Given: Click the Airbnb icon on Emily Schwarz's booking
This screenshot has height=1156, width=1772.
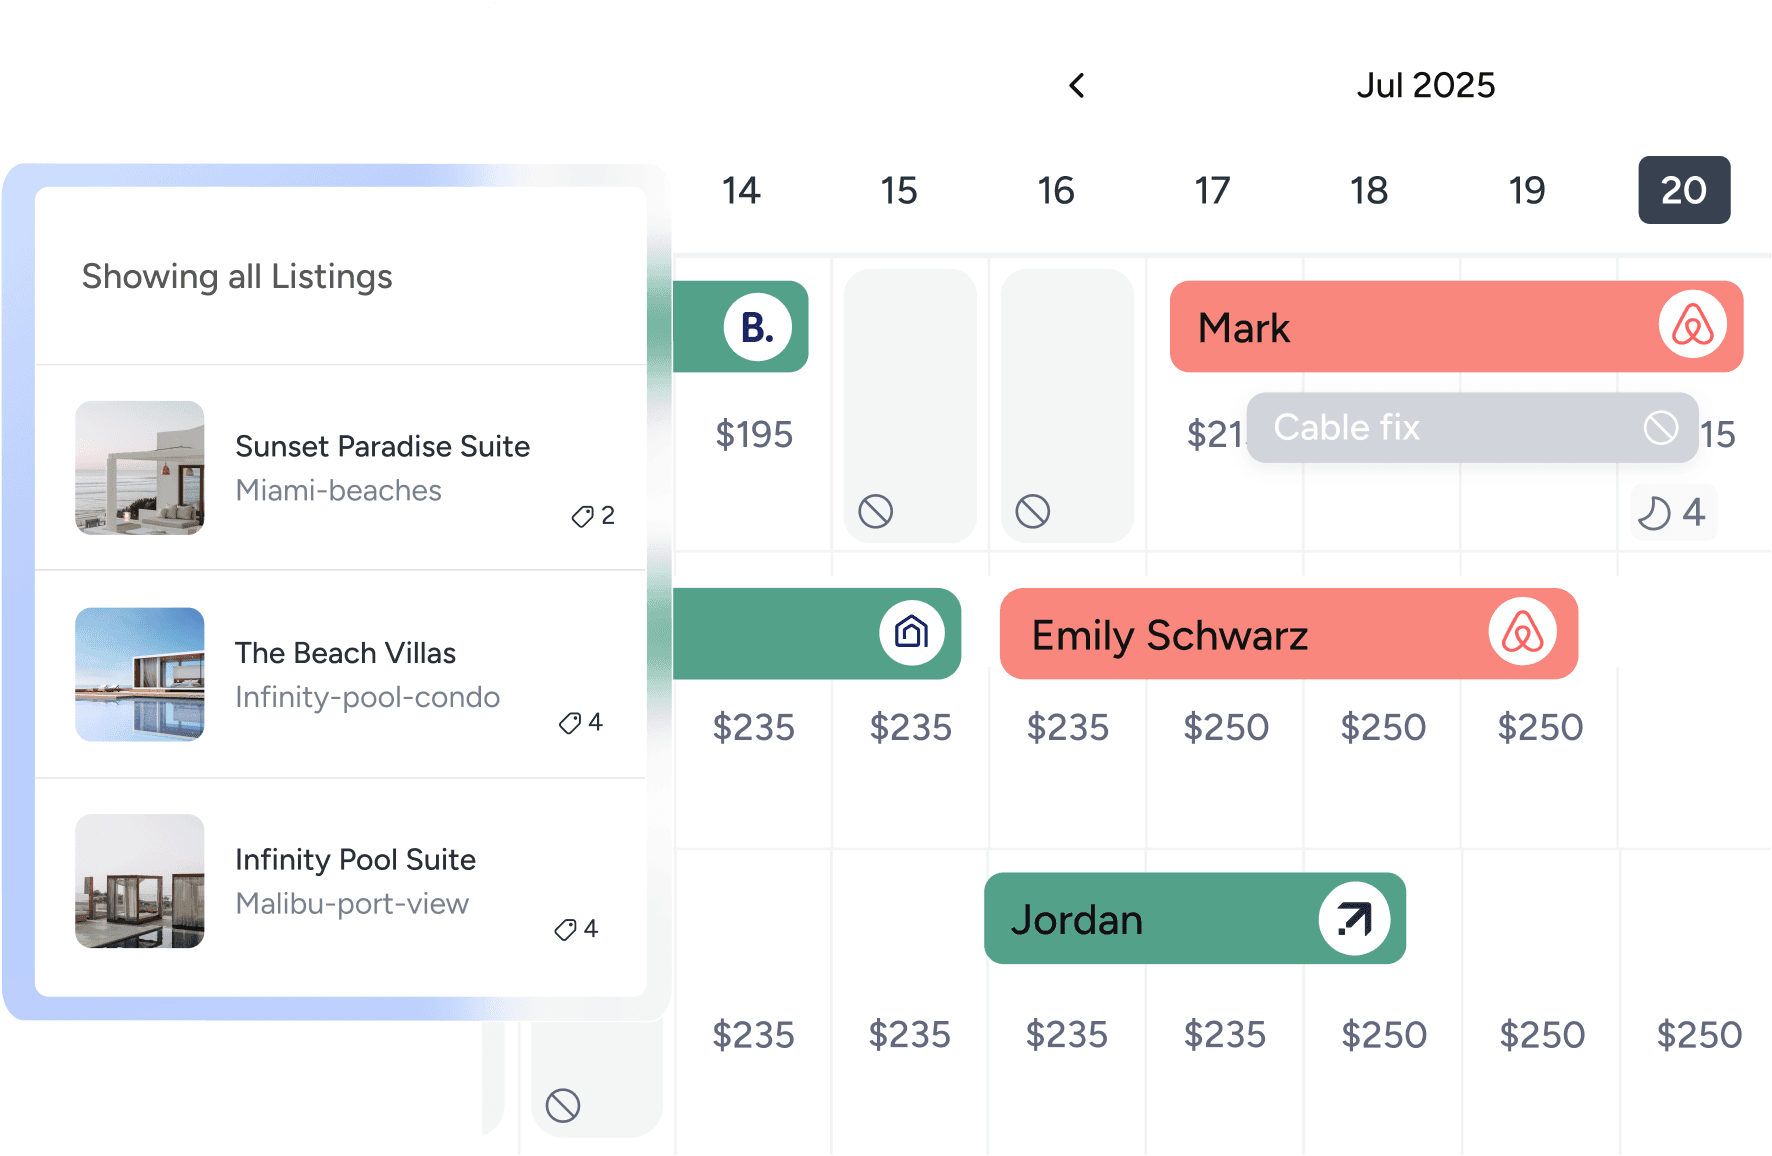Looking at the screenshot, I should pos(1523,633).
